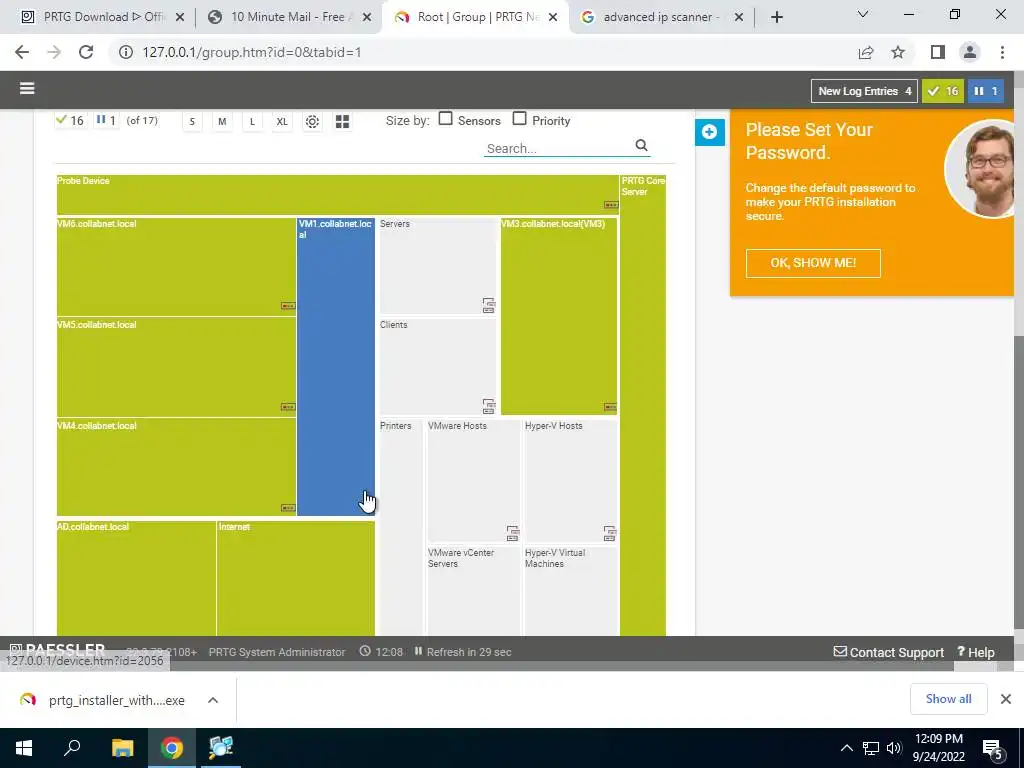
Task: Open the Servers group tile
Action: (438, 267)
